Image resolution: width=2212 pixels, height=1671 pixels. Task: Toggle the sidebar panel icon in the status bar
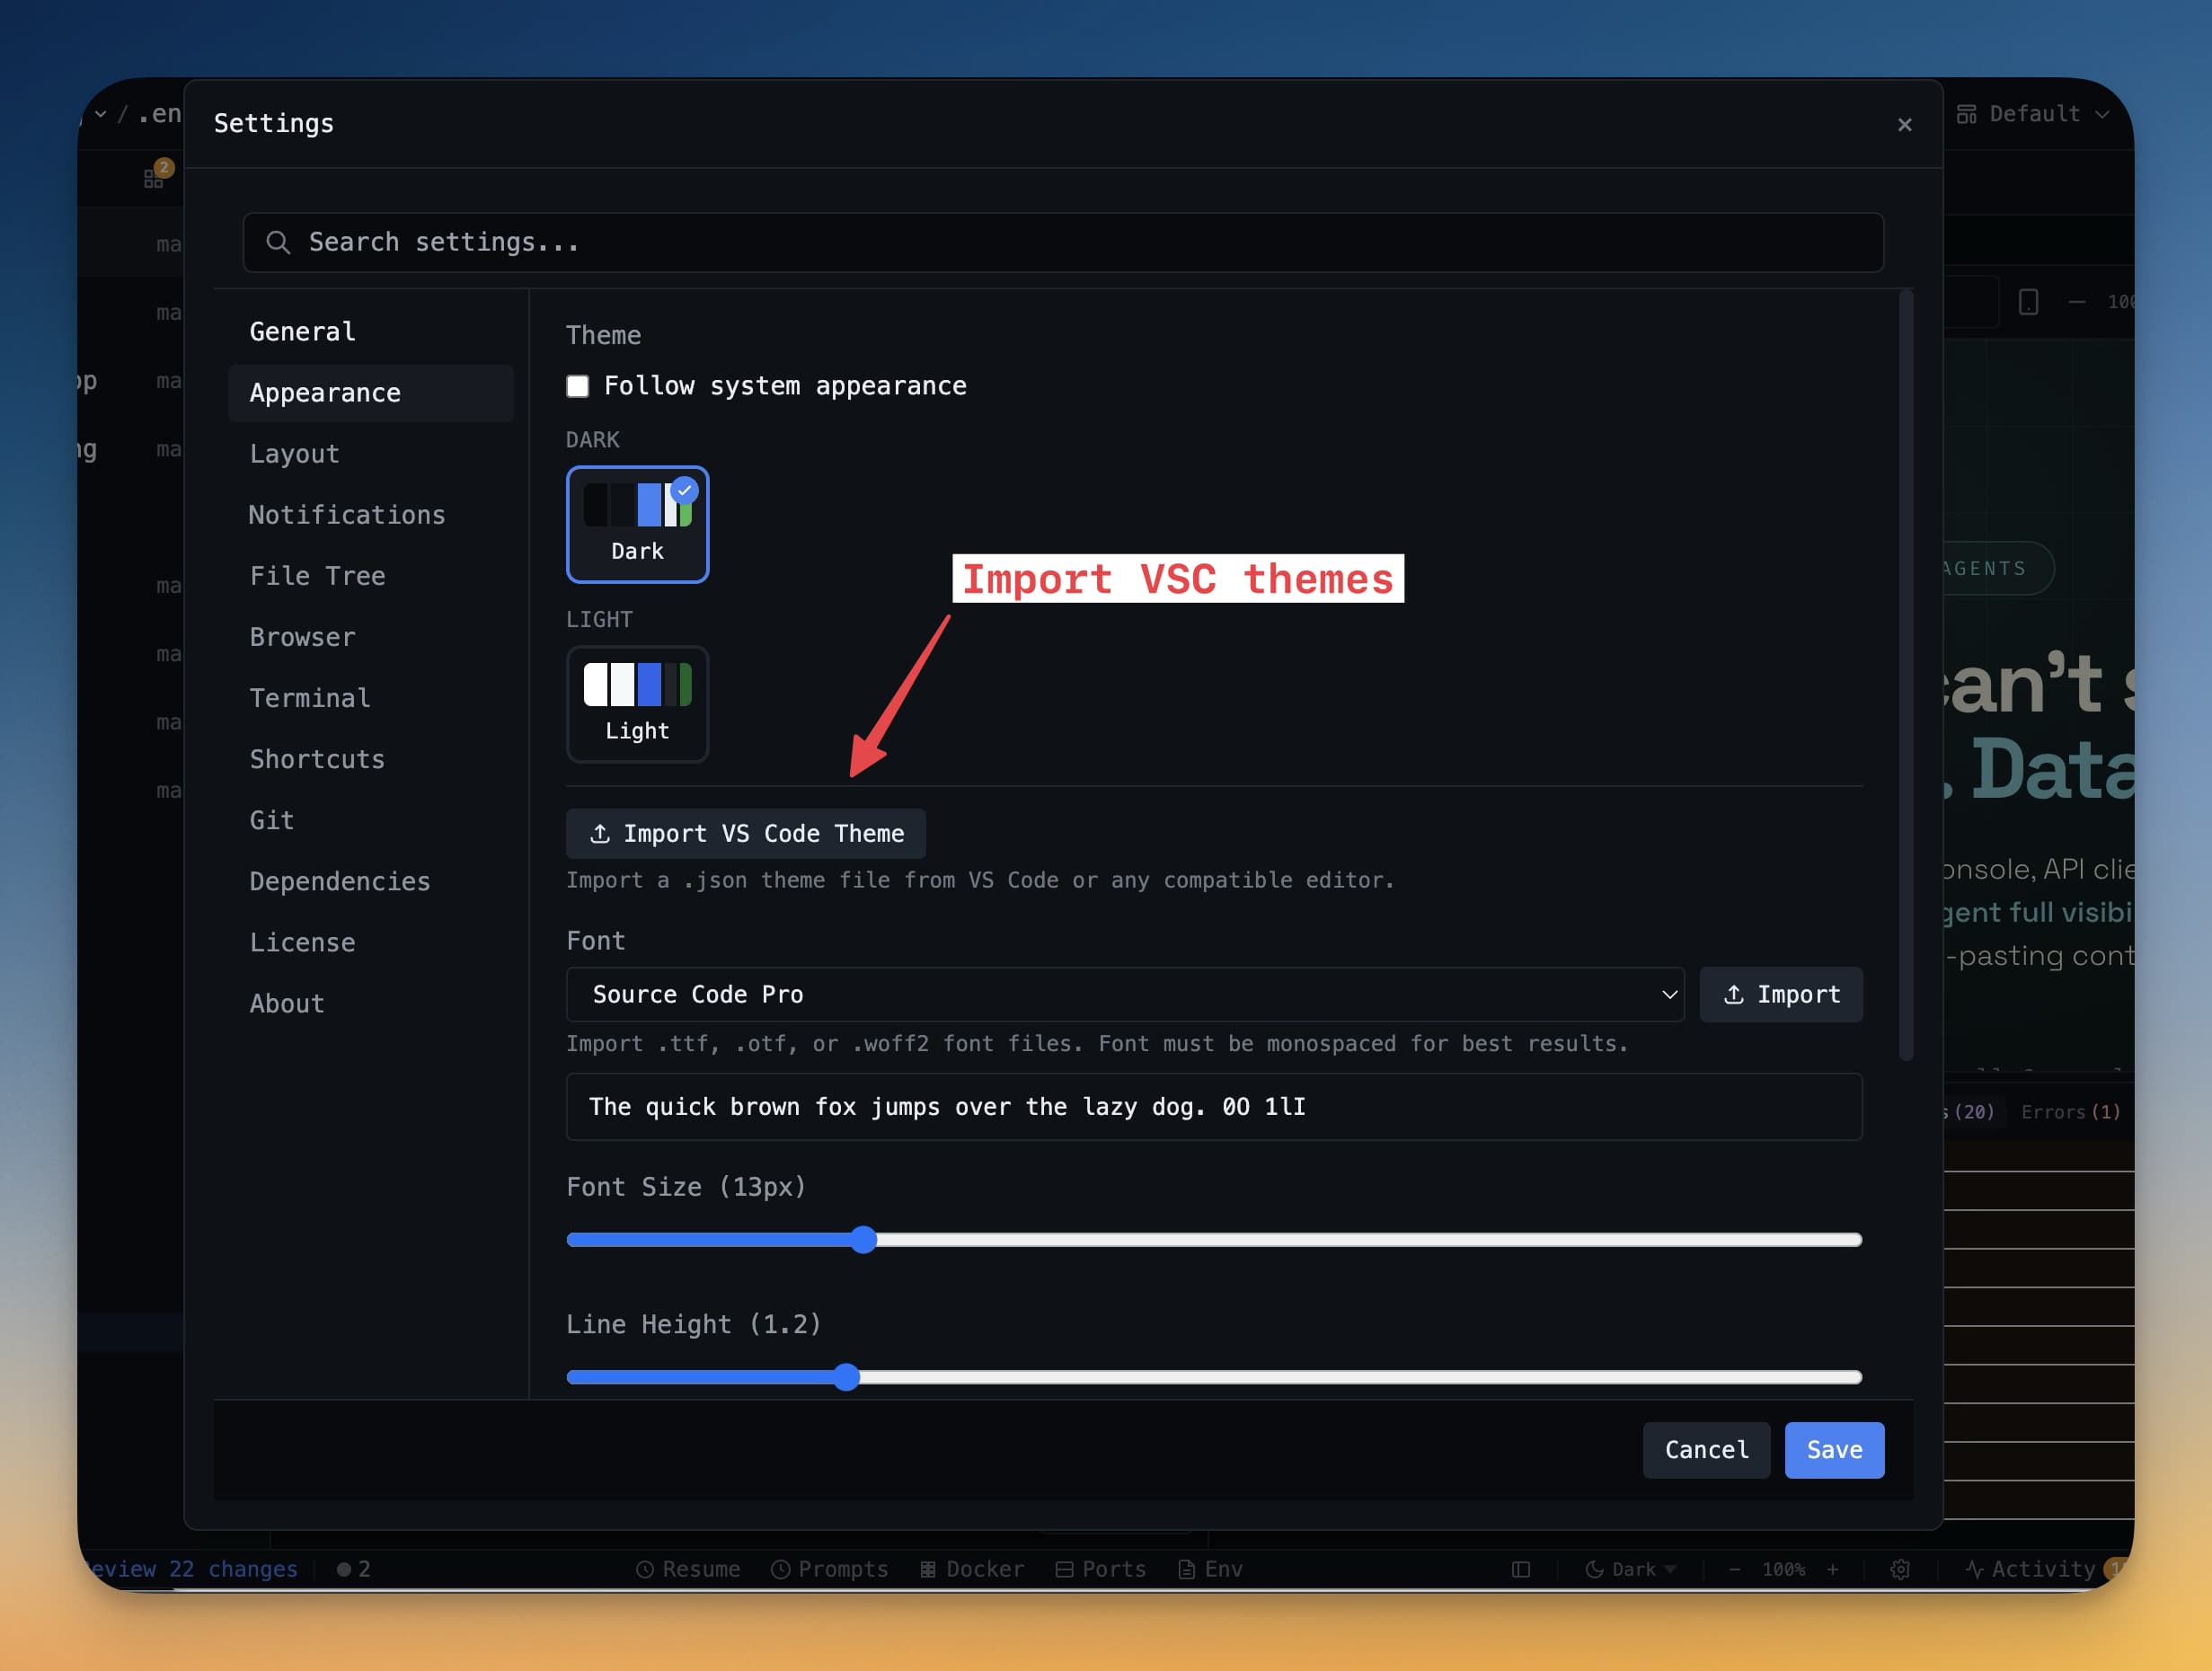(x=1520, y=1568)
